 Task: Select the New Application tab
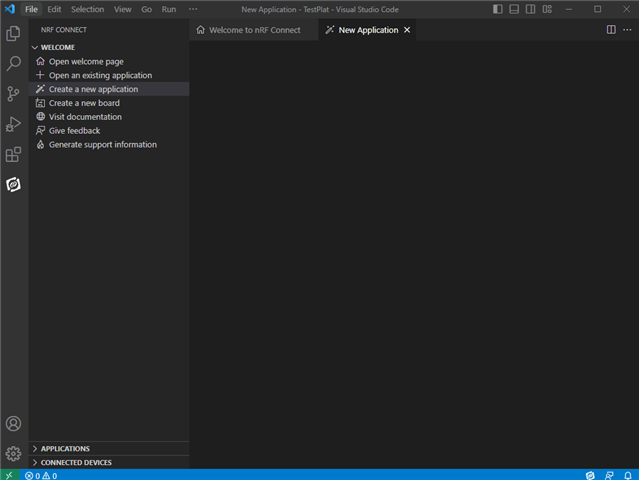pos(367,30)
